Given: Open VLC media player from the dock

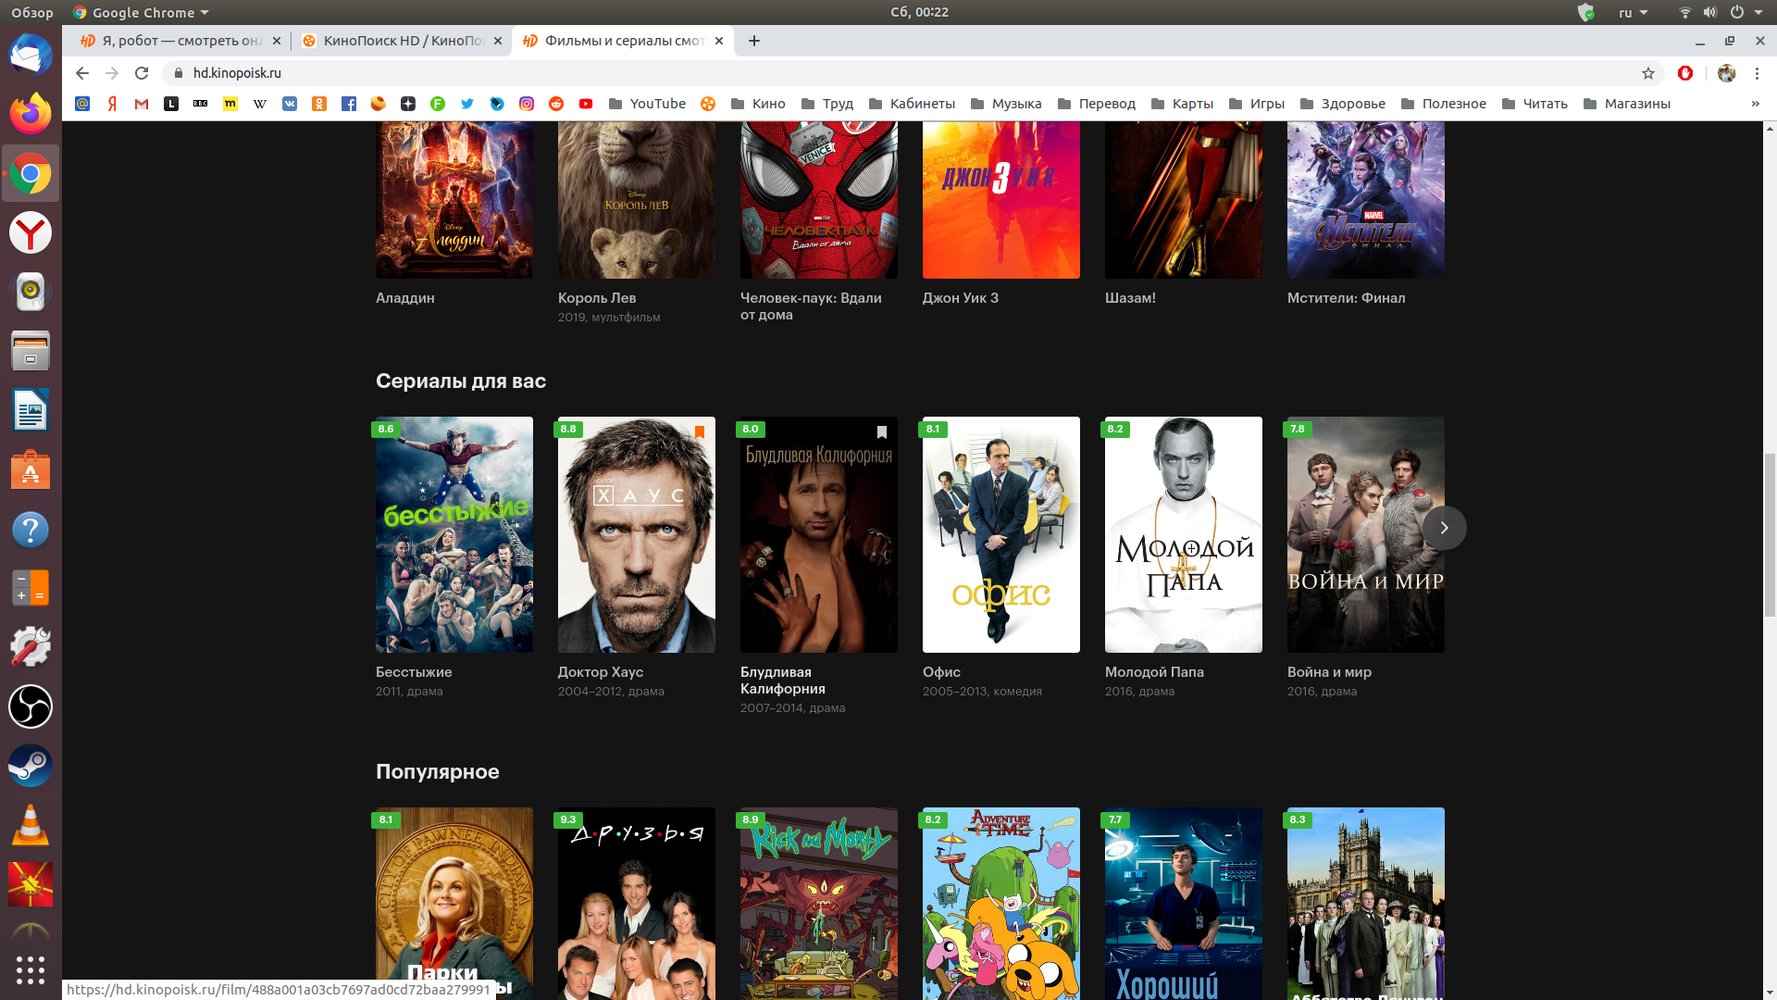Looking at the screenshot, I should pyautogui.click(x=30, y=825).
